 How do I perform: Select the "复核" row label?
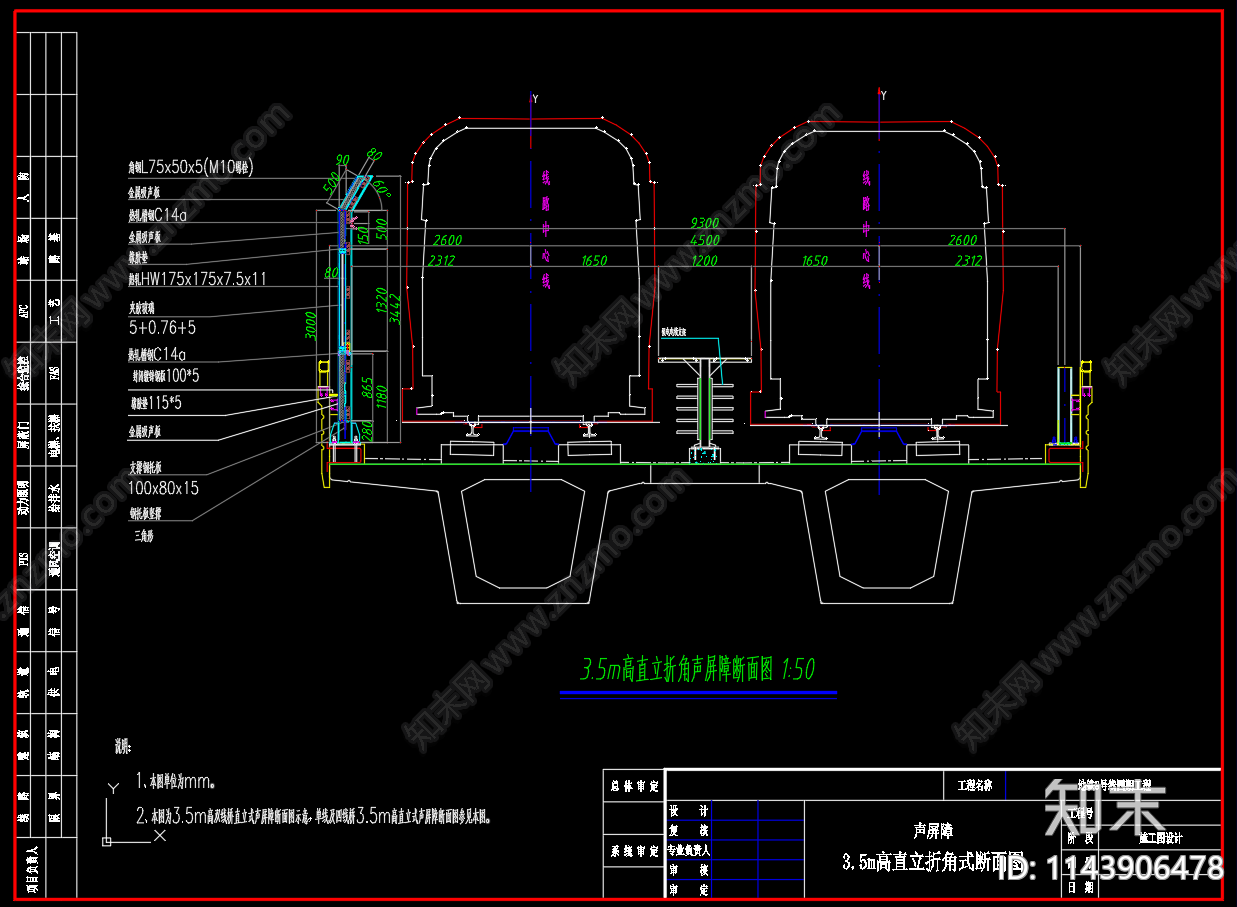coord(689,831)
